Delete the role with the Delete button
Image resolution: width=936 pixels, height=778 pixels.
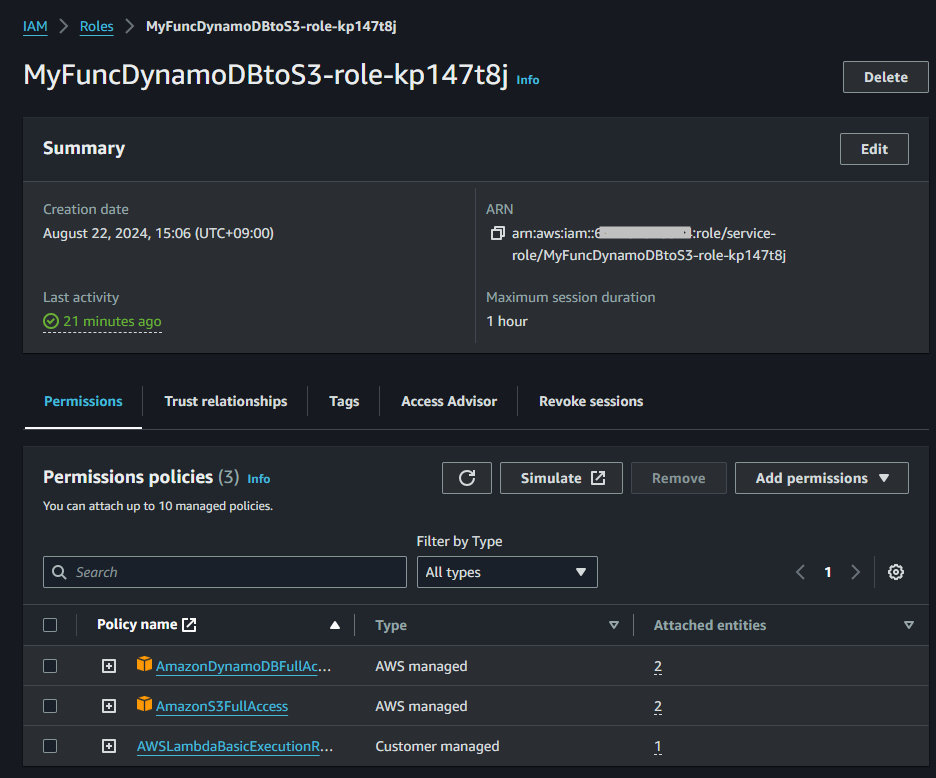[885, 77]
